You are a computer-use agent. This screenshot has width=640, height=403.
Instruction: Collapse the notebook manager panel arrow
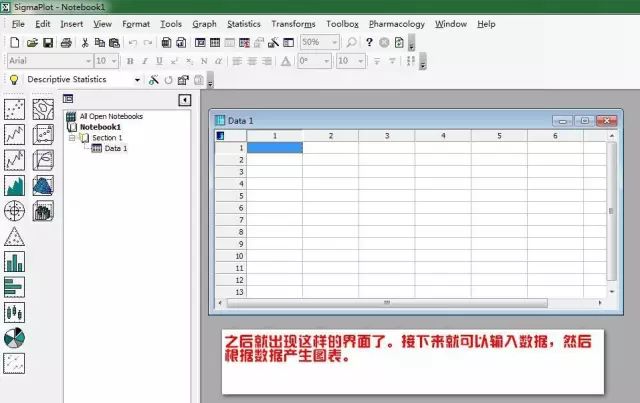(x=184, y=100)
